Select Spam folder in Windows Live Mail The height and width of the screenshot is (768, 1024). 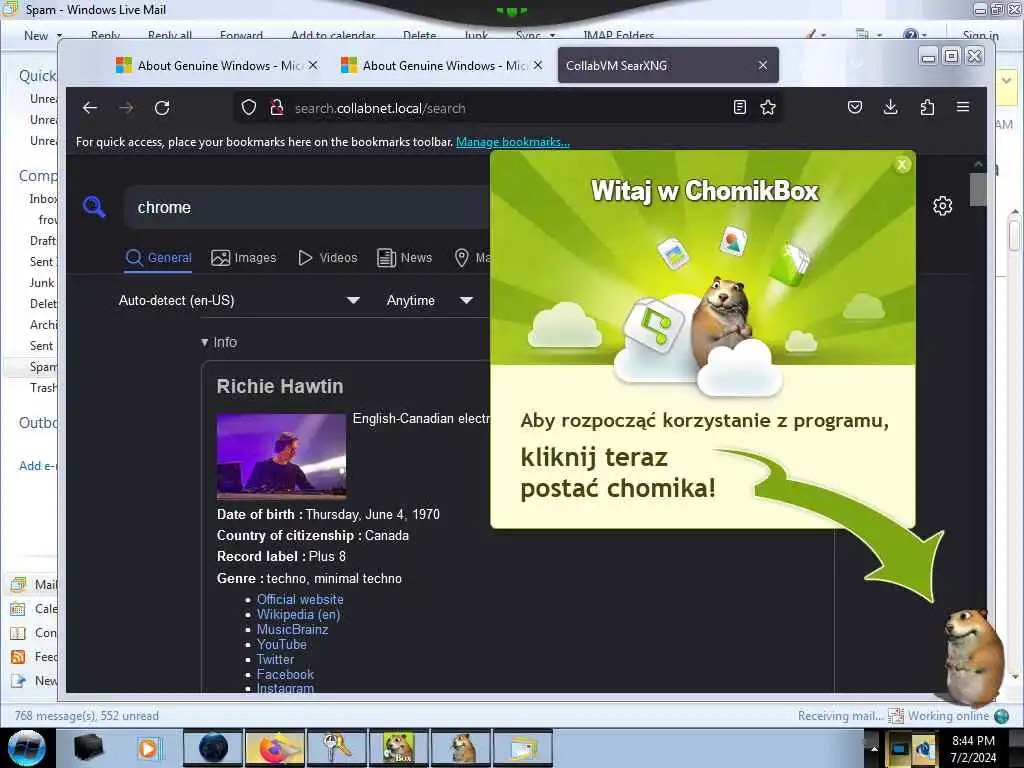43,366
